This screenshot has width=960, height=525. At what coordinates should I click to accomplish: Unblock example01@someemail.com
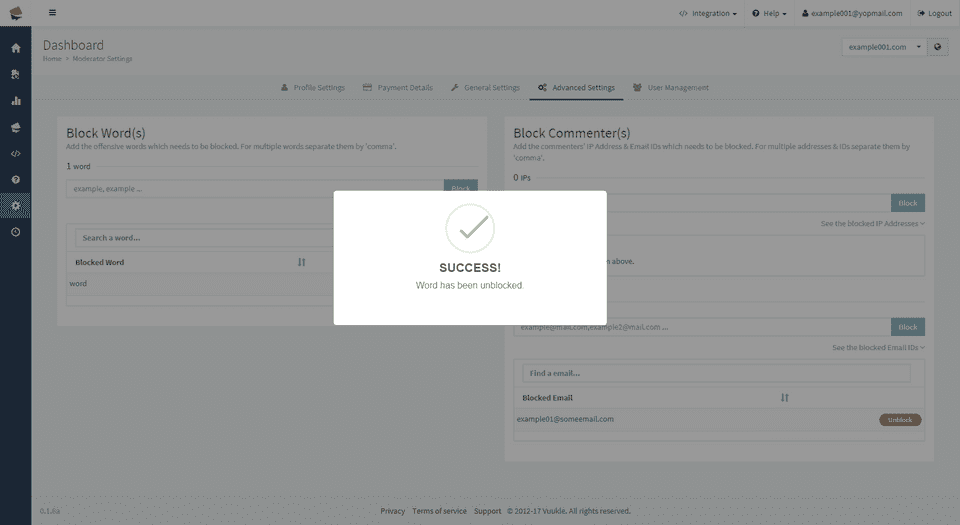click(x=900, y=420)
